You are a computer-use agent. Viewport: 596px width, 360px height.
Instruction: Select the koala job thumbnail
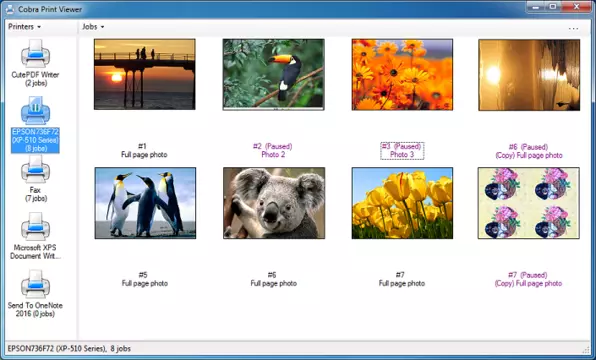[274, 203]
